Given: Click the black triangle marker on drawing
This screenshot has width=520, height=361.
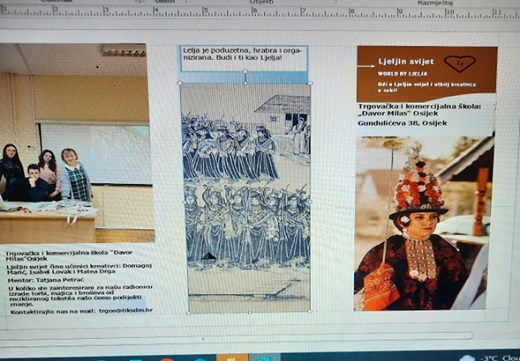Looking at the screenshot, I should click(209, 256).
